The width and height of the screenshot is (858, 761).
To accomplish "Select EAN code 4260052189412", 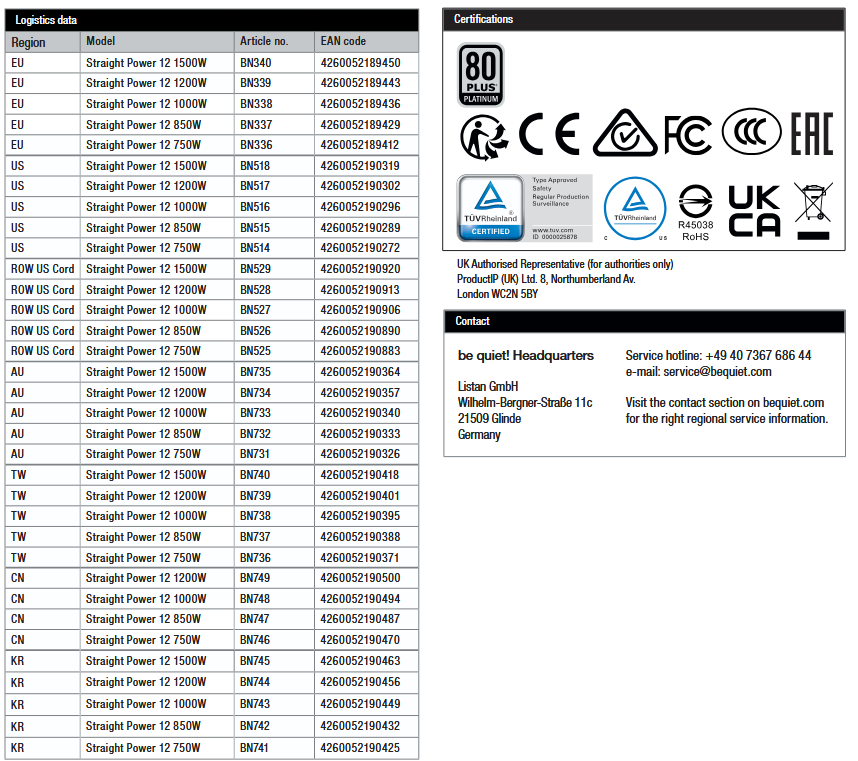I will point(360,145).
